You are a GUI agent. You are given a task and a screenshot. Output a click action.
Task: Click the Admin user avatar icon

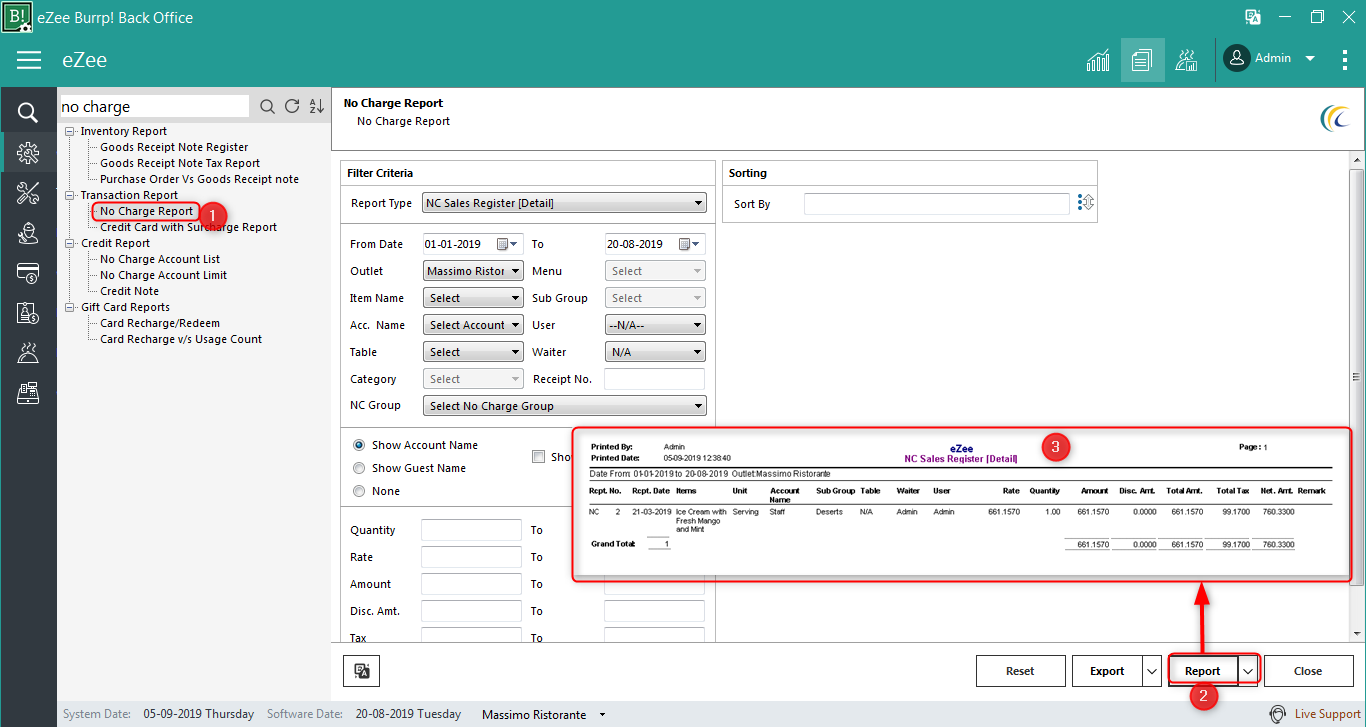[x=1237, y=58]
